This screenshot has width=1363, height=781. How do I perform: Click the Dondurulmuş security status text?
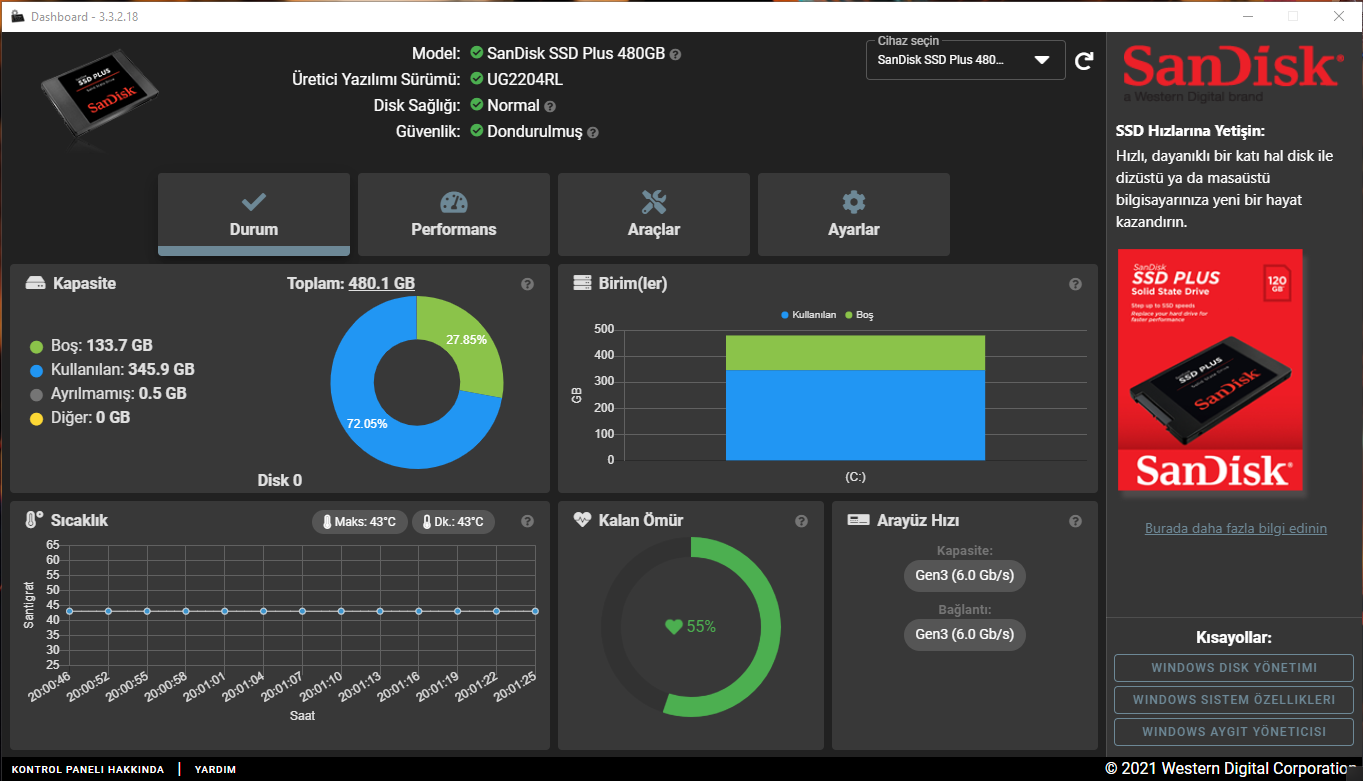(534, 132)
